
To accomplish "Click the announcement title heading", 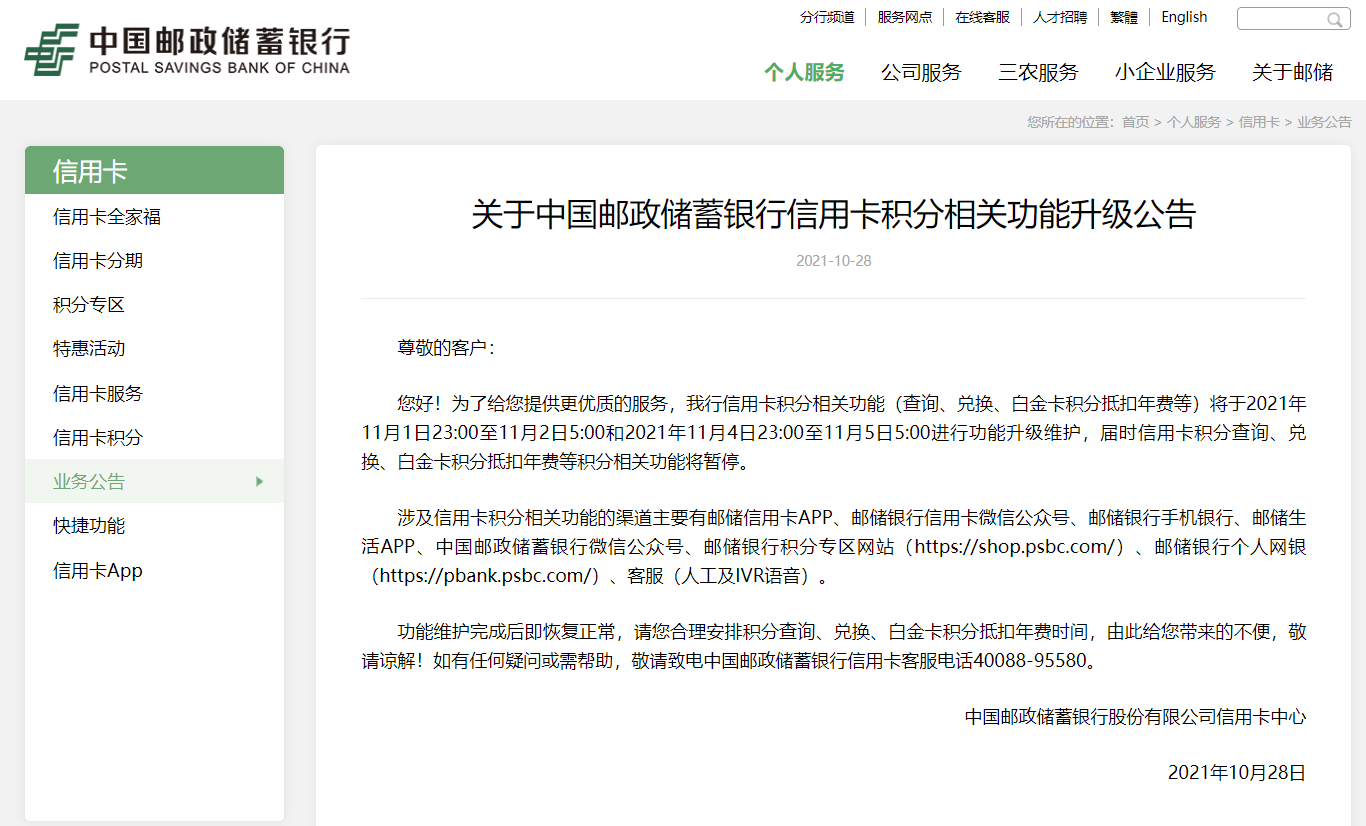I will 833,214.
